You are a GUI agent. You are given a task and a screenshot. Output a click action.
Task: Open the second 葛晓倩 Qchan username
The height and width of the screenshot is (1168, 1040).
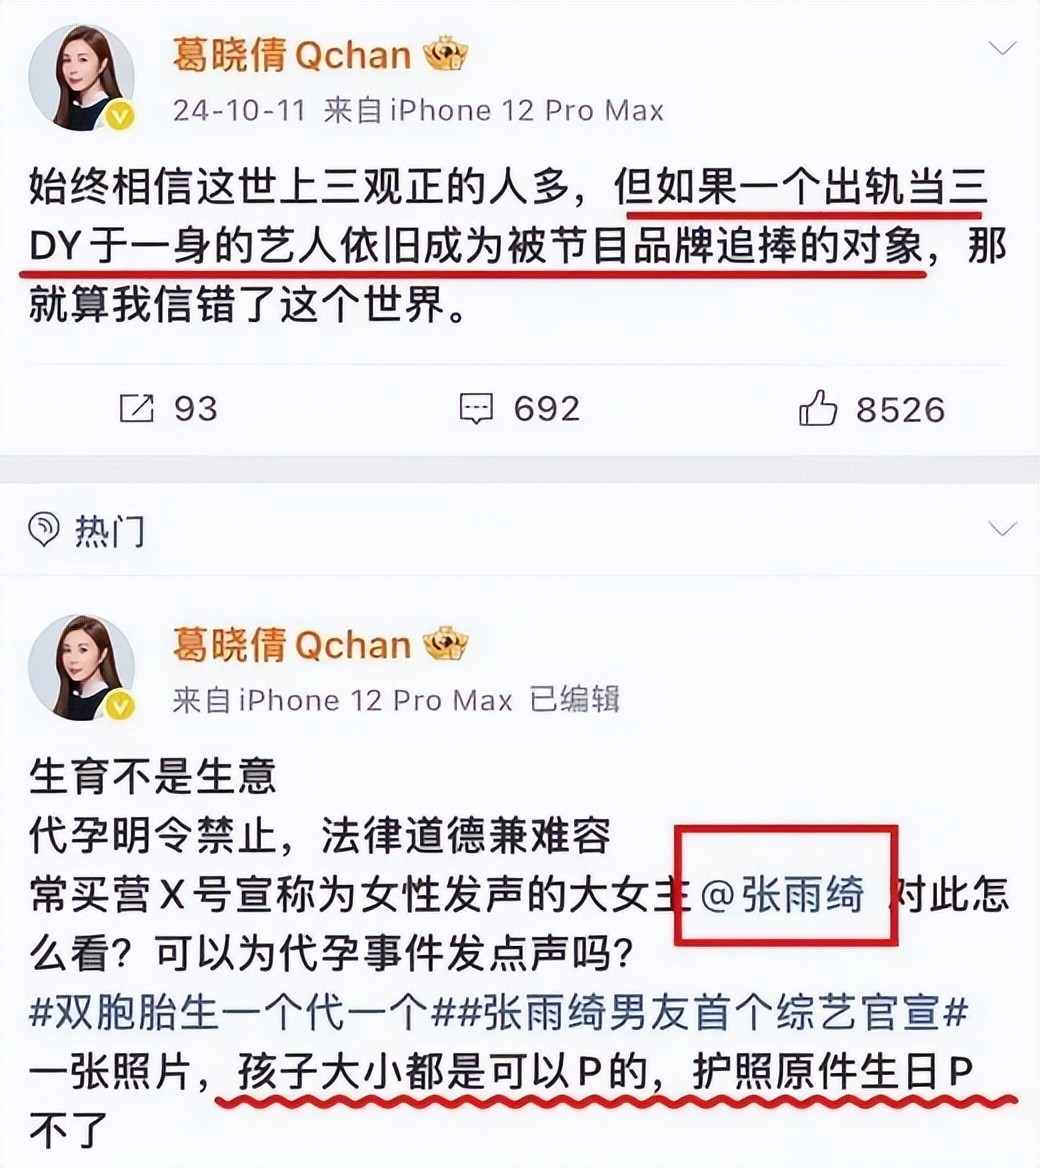point(292,644)
